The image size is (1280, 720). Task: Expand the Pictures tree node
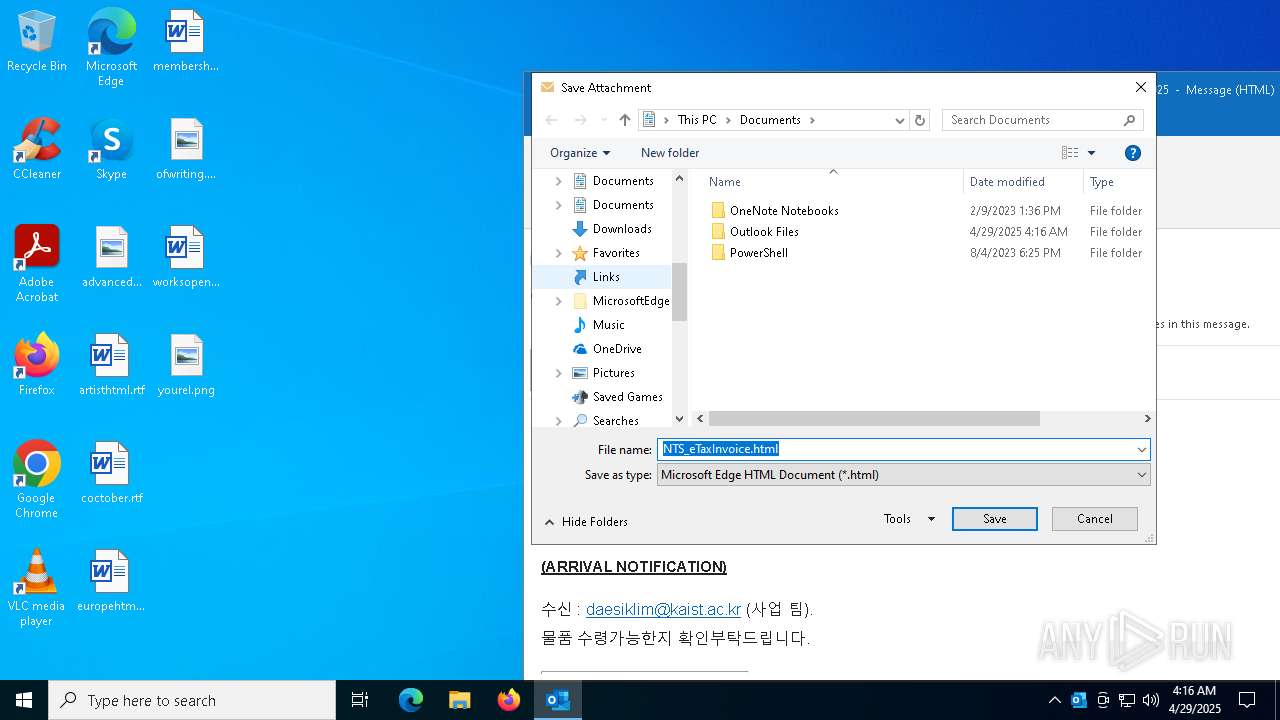click(559, 373)
